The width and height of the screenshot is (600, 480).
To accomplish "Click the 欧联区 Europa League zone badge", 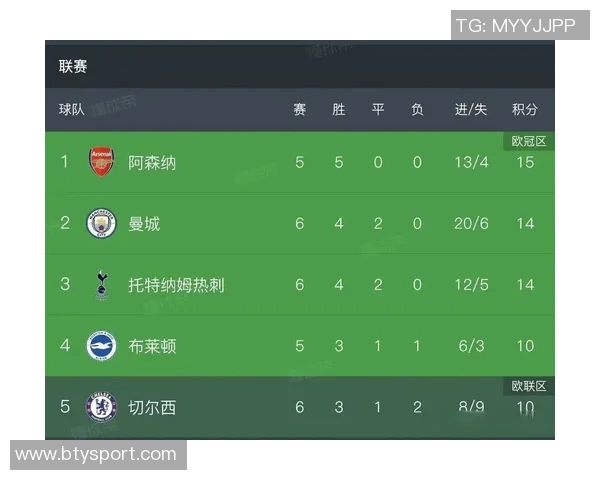I will [x=529, y=386].
